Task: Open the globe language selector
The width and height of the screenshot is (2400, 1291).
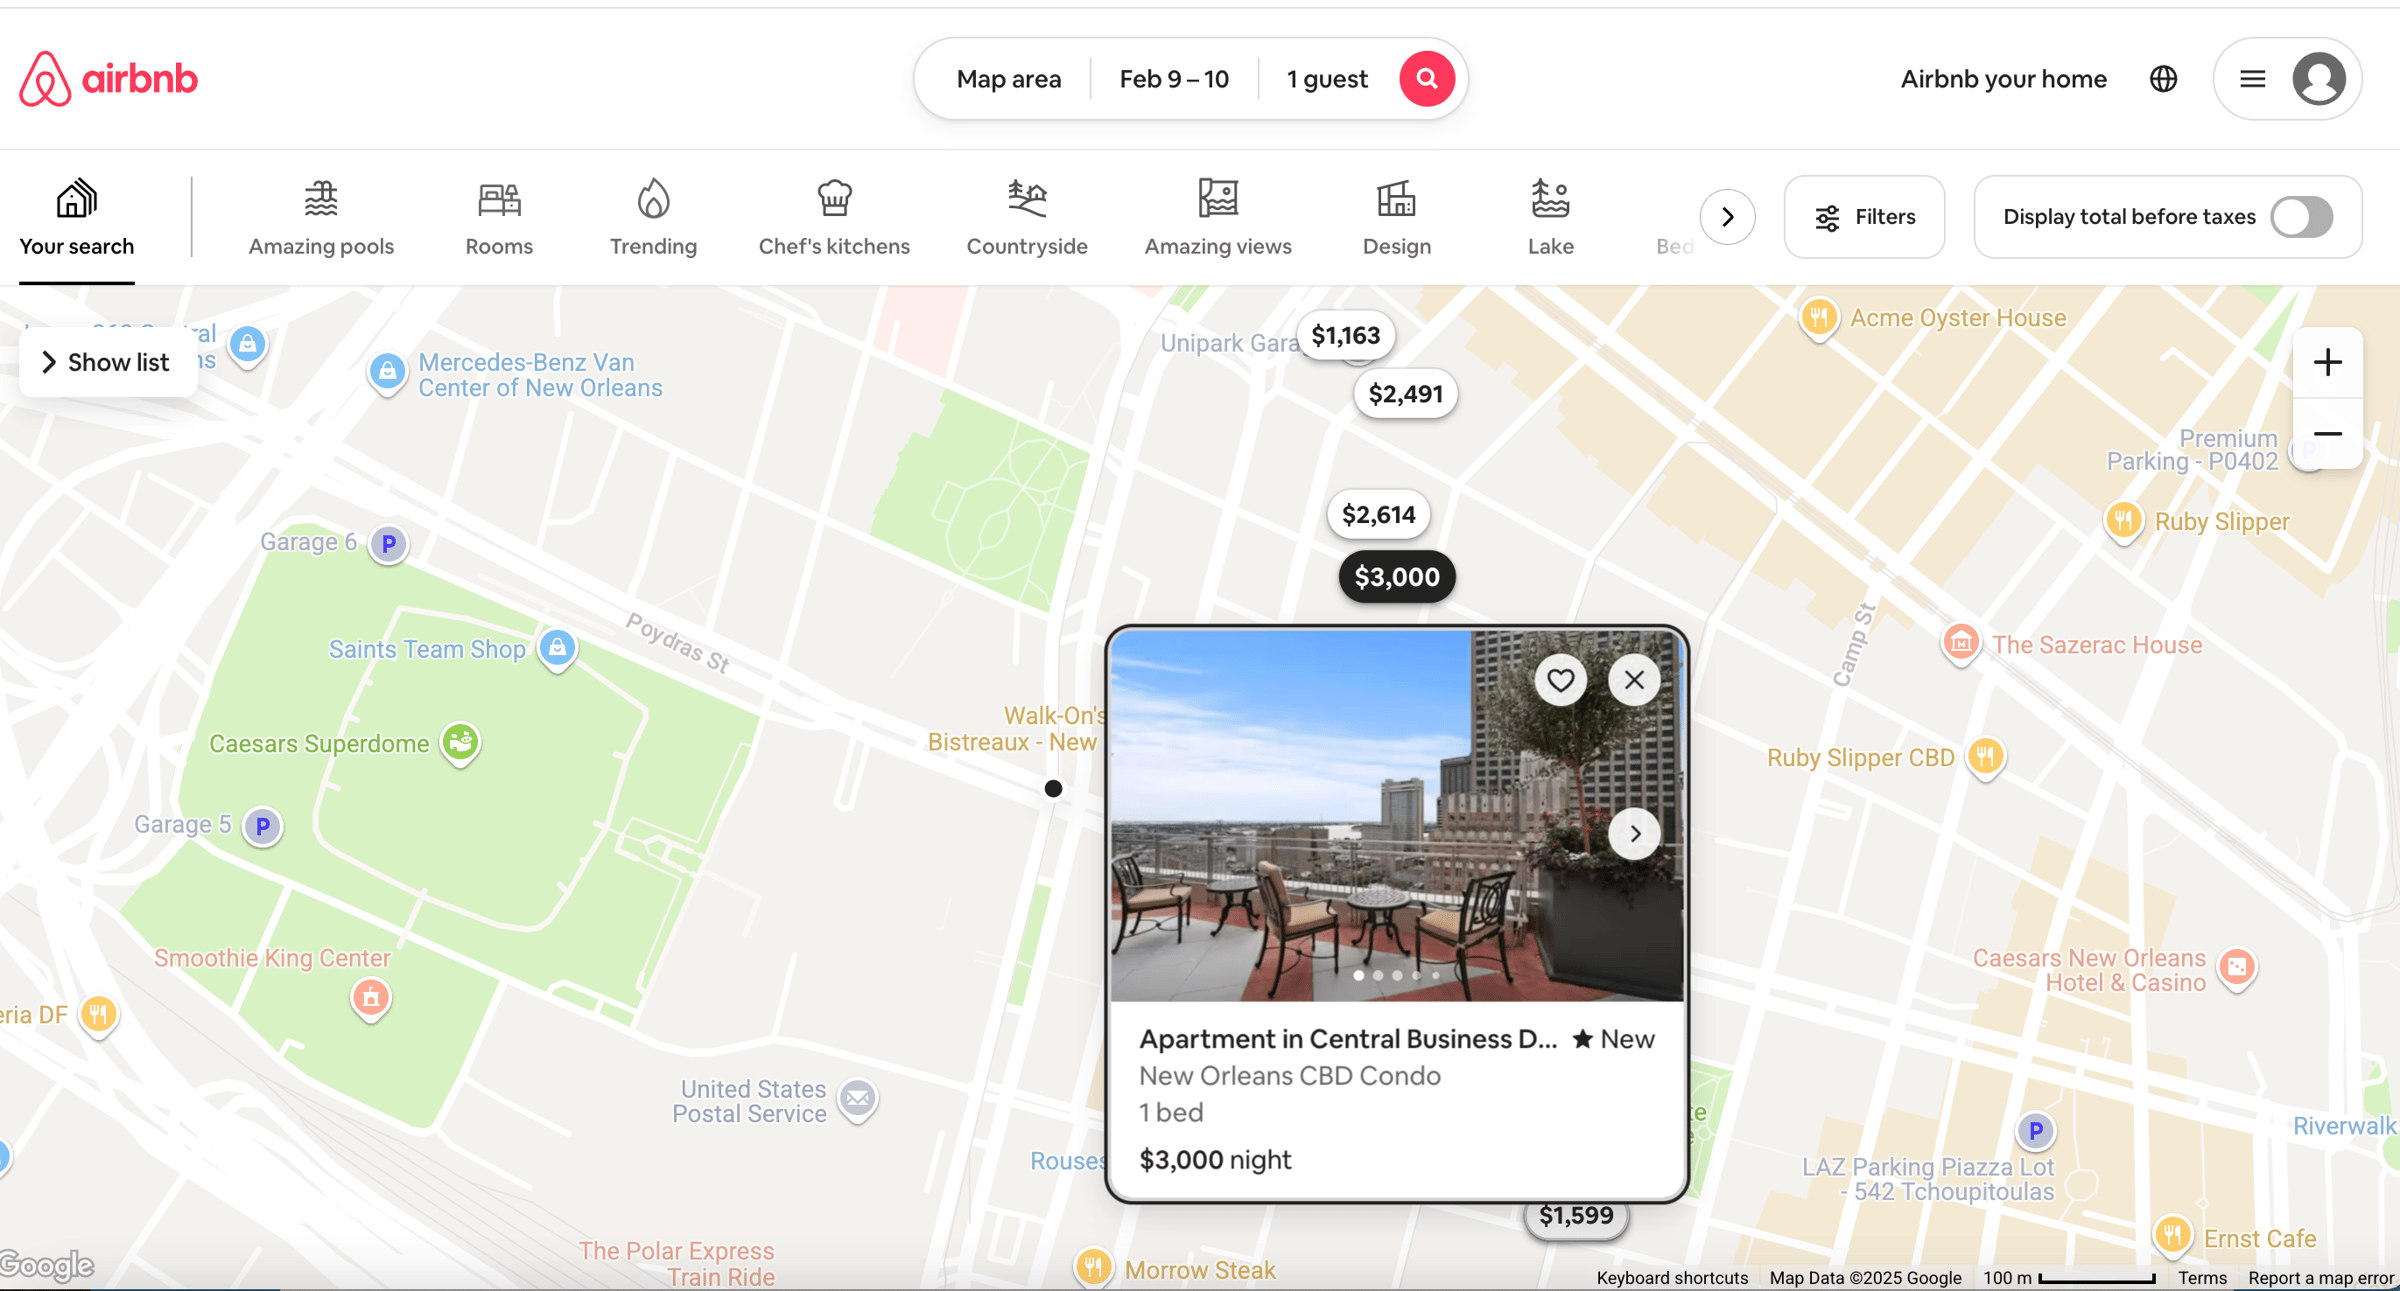Action: point(2163,79)
